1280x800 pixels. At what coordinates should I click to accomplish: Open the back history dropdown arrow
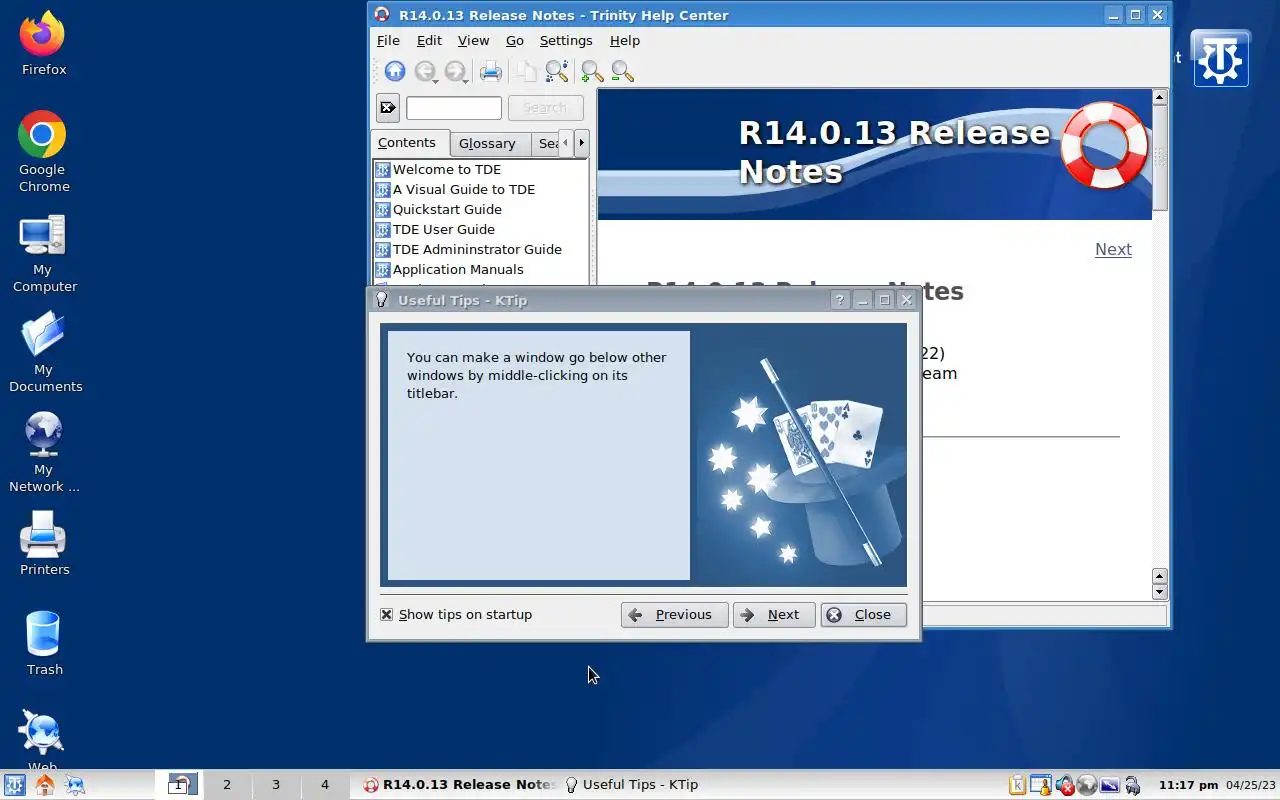coord(436,80)
